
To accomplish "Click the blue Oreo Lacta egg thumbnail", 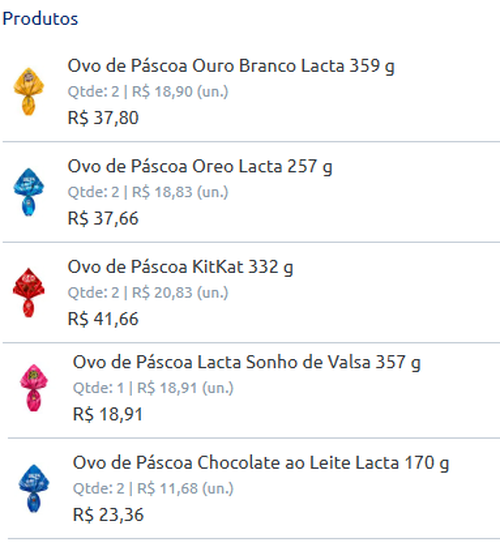I will [28, 192].
